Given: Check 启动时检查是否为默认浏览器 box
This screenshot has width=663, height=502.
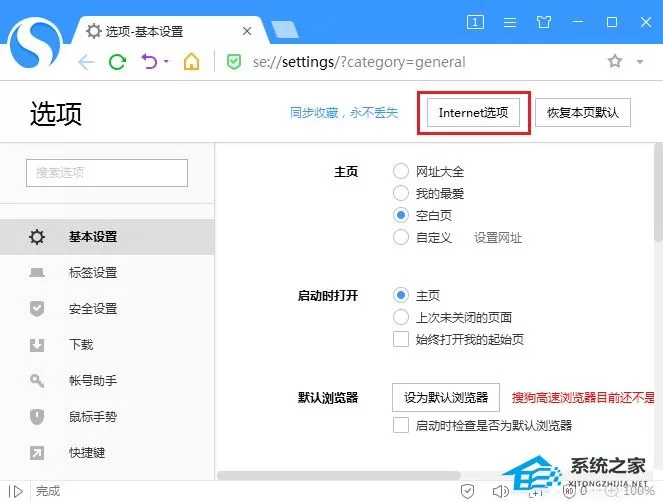Looking at the screenshot, I should (401, 425).
